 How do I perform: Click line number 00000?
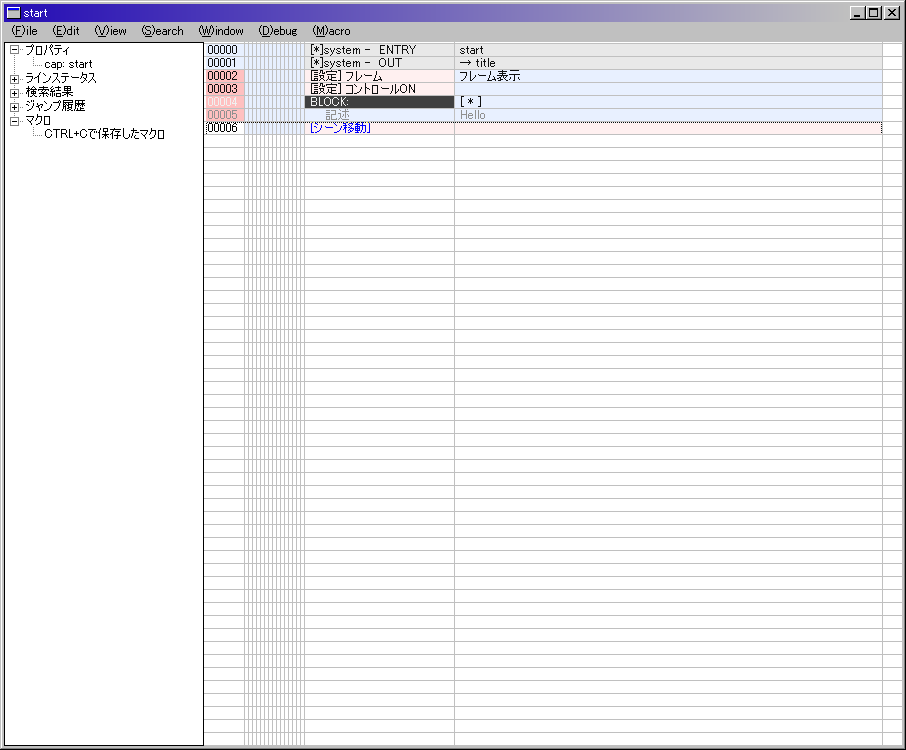(x=224, y=50)
